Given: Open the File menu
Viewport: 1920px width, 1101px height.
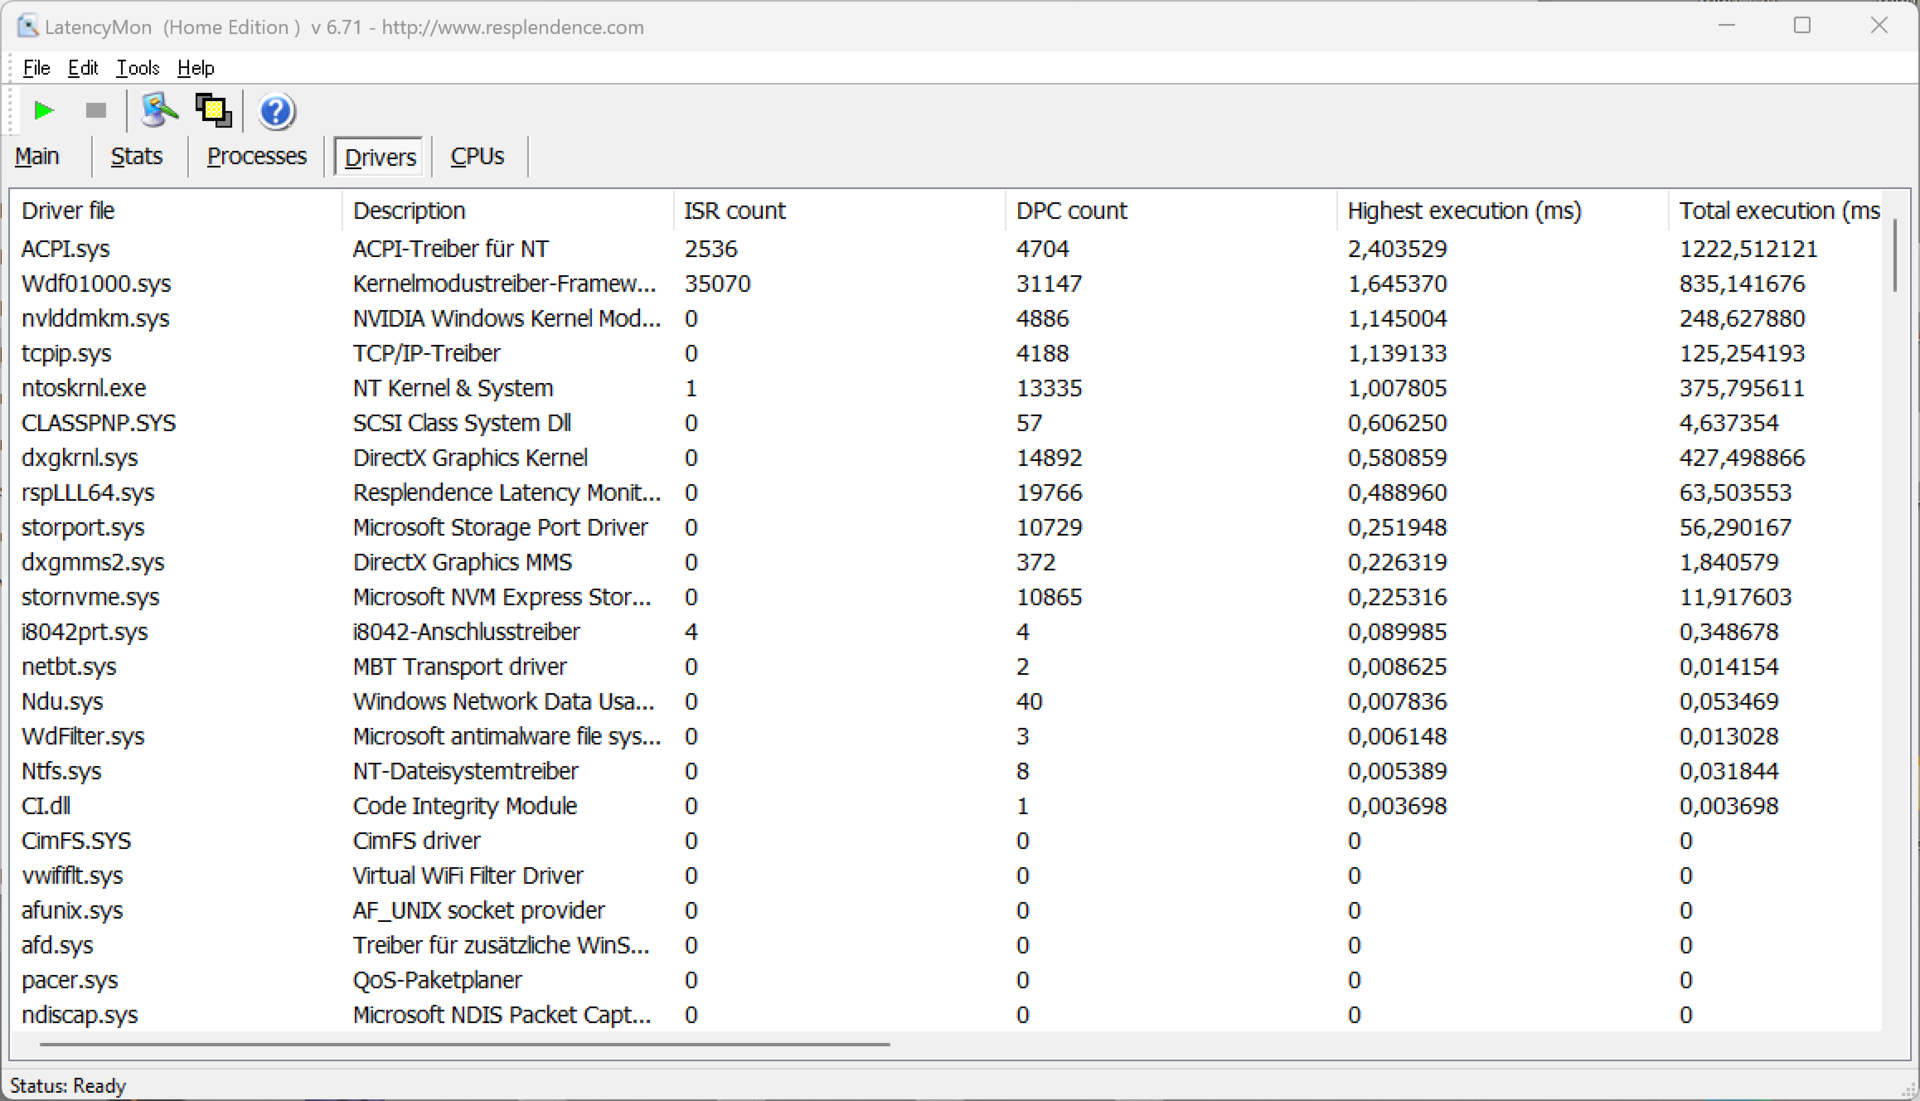Looking at the screenshot, I should coord(36,68).
